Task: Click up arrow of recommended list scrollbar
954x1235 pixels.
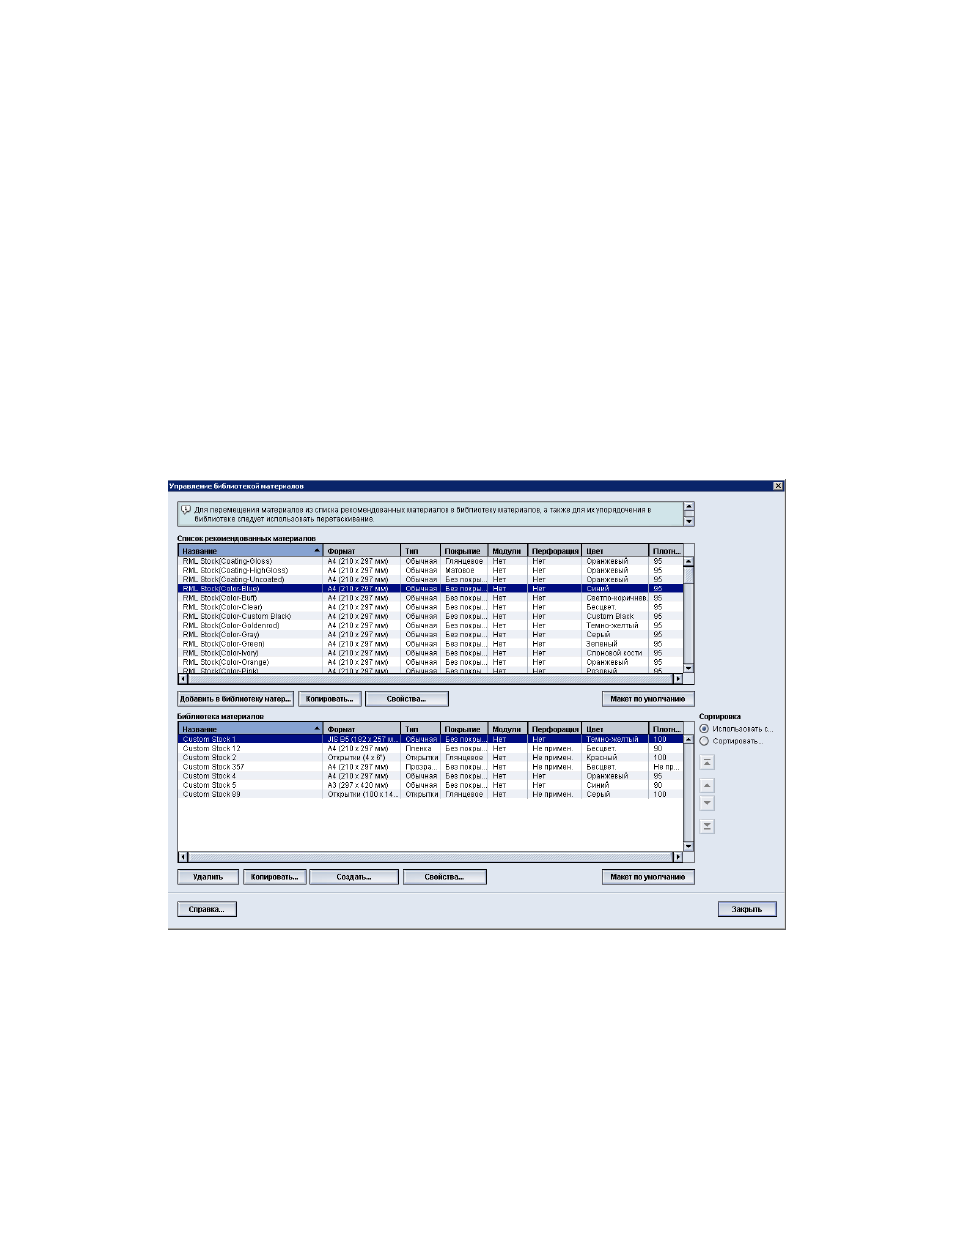Action: [x=688, y=561]
